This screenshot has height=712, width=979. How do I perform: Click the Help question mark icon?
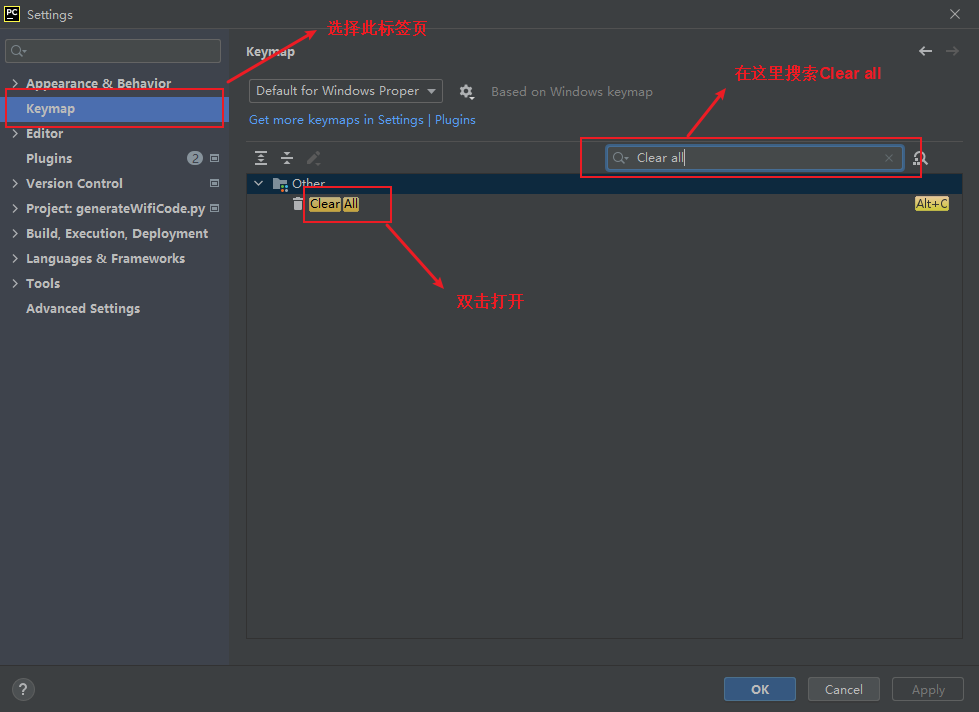coord(22,689)
